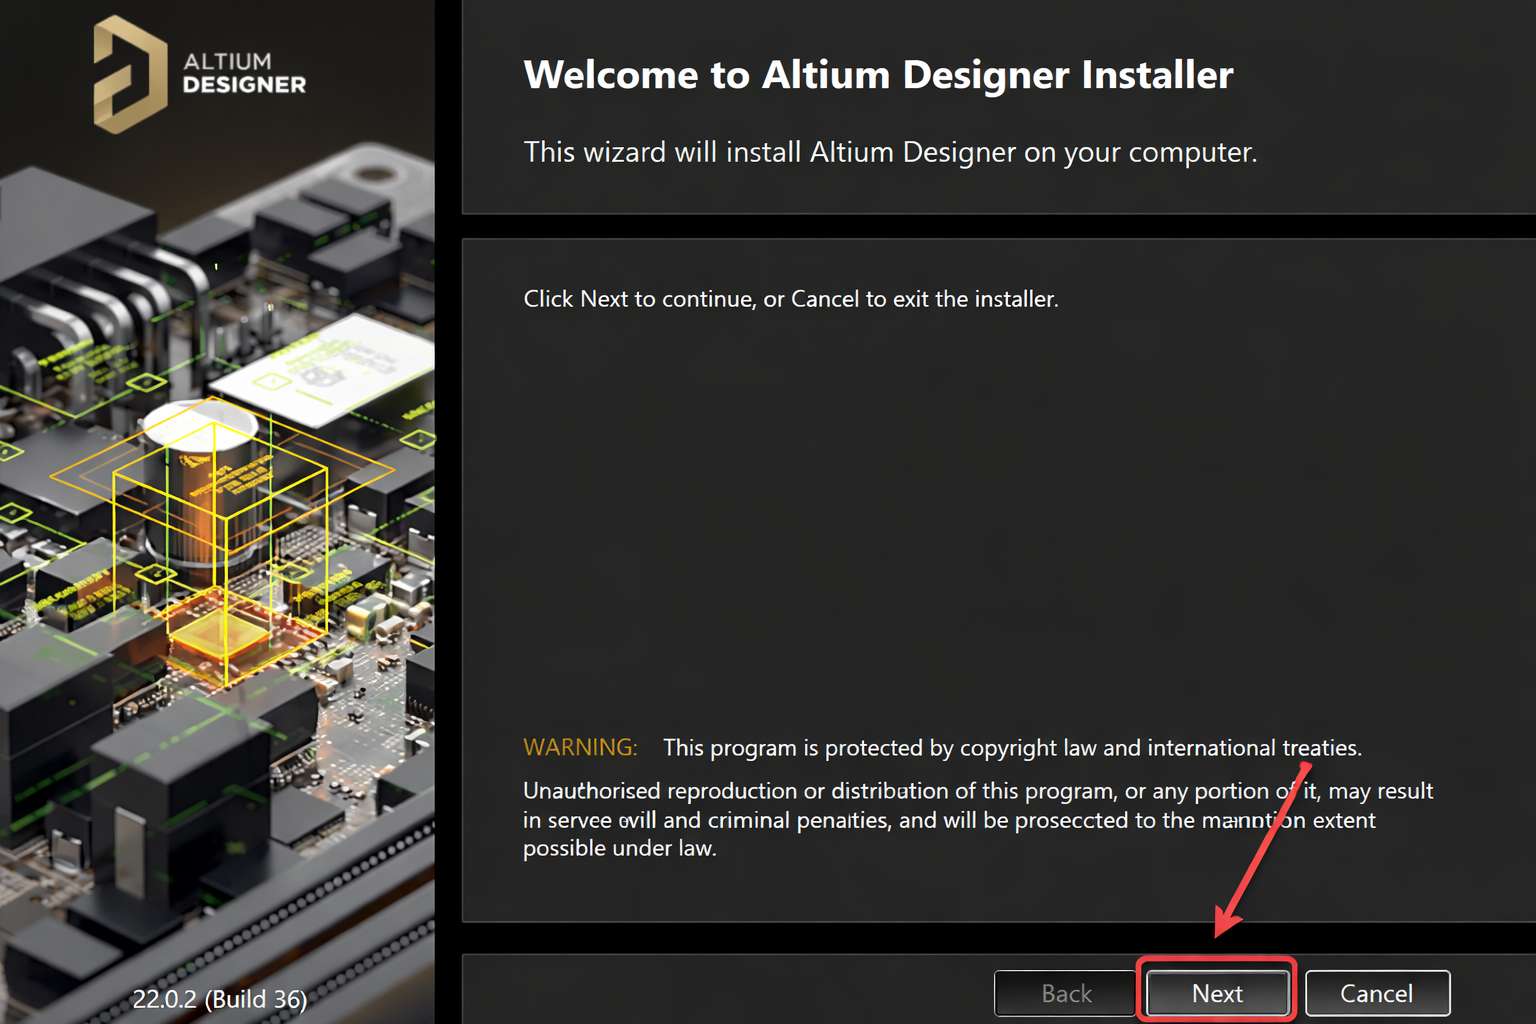Click the 'Click Next to continue' instruction text
The width and height of the screenshot is (1536, 1024).
(790, 299)
